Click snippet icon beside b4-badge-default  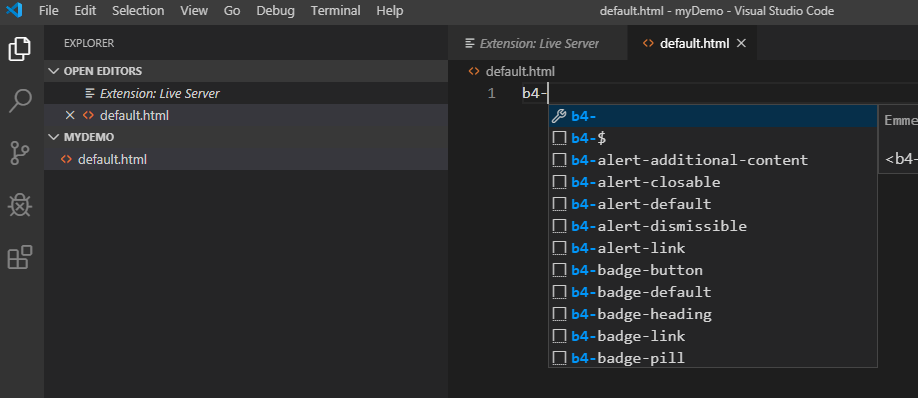(x=560, y=292)
